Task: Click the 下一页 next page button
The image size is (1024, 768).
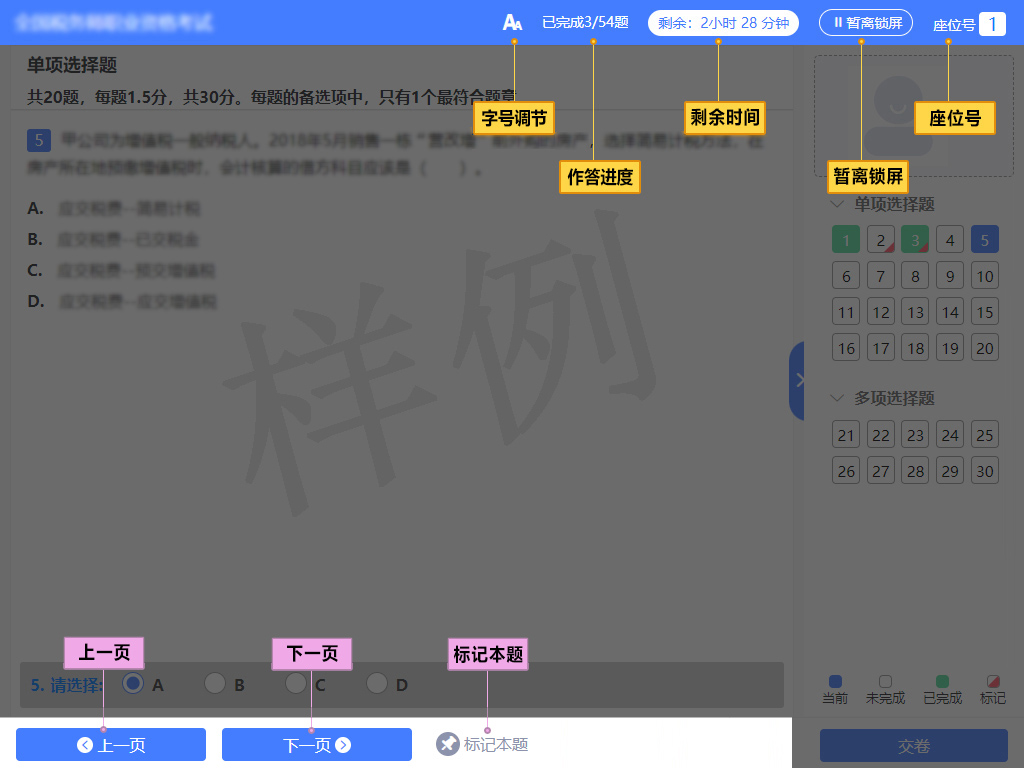Action: tap(317, 744)
